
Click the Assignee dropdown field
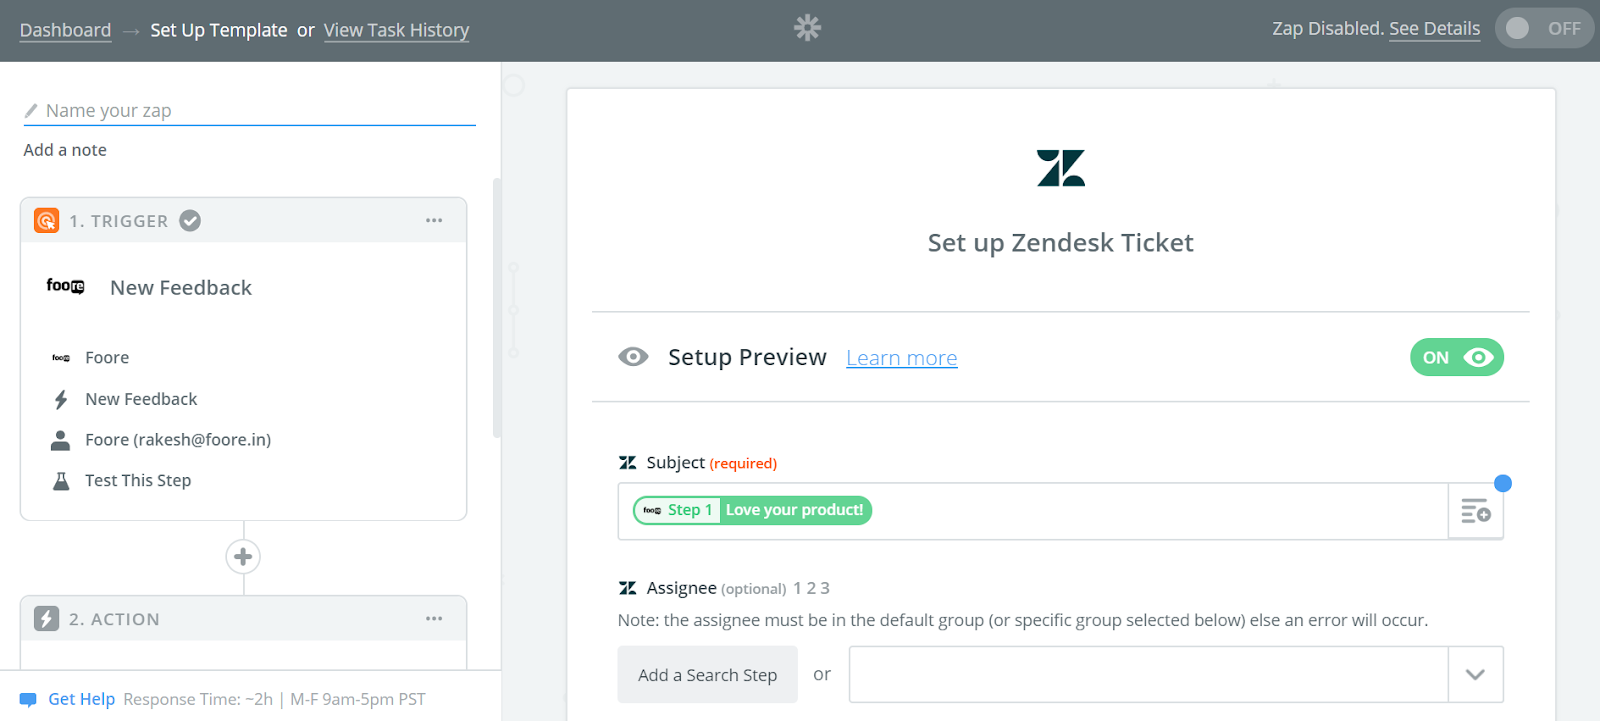tap(1148, 675)
